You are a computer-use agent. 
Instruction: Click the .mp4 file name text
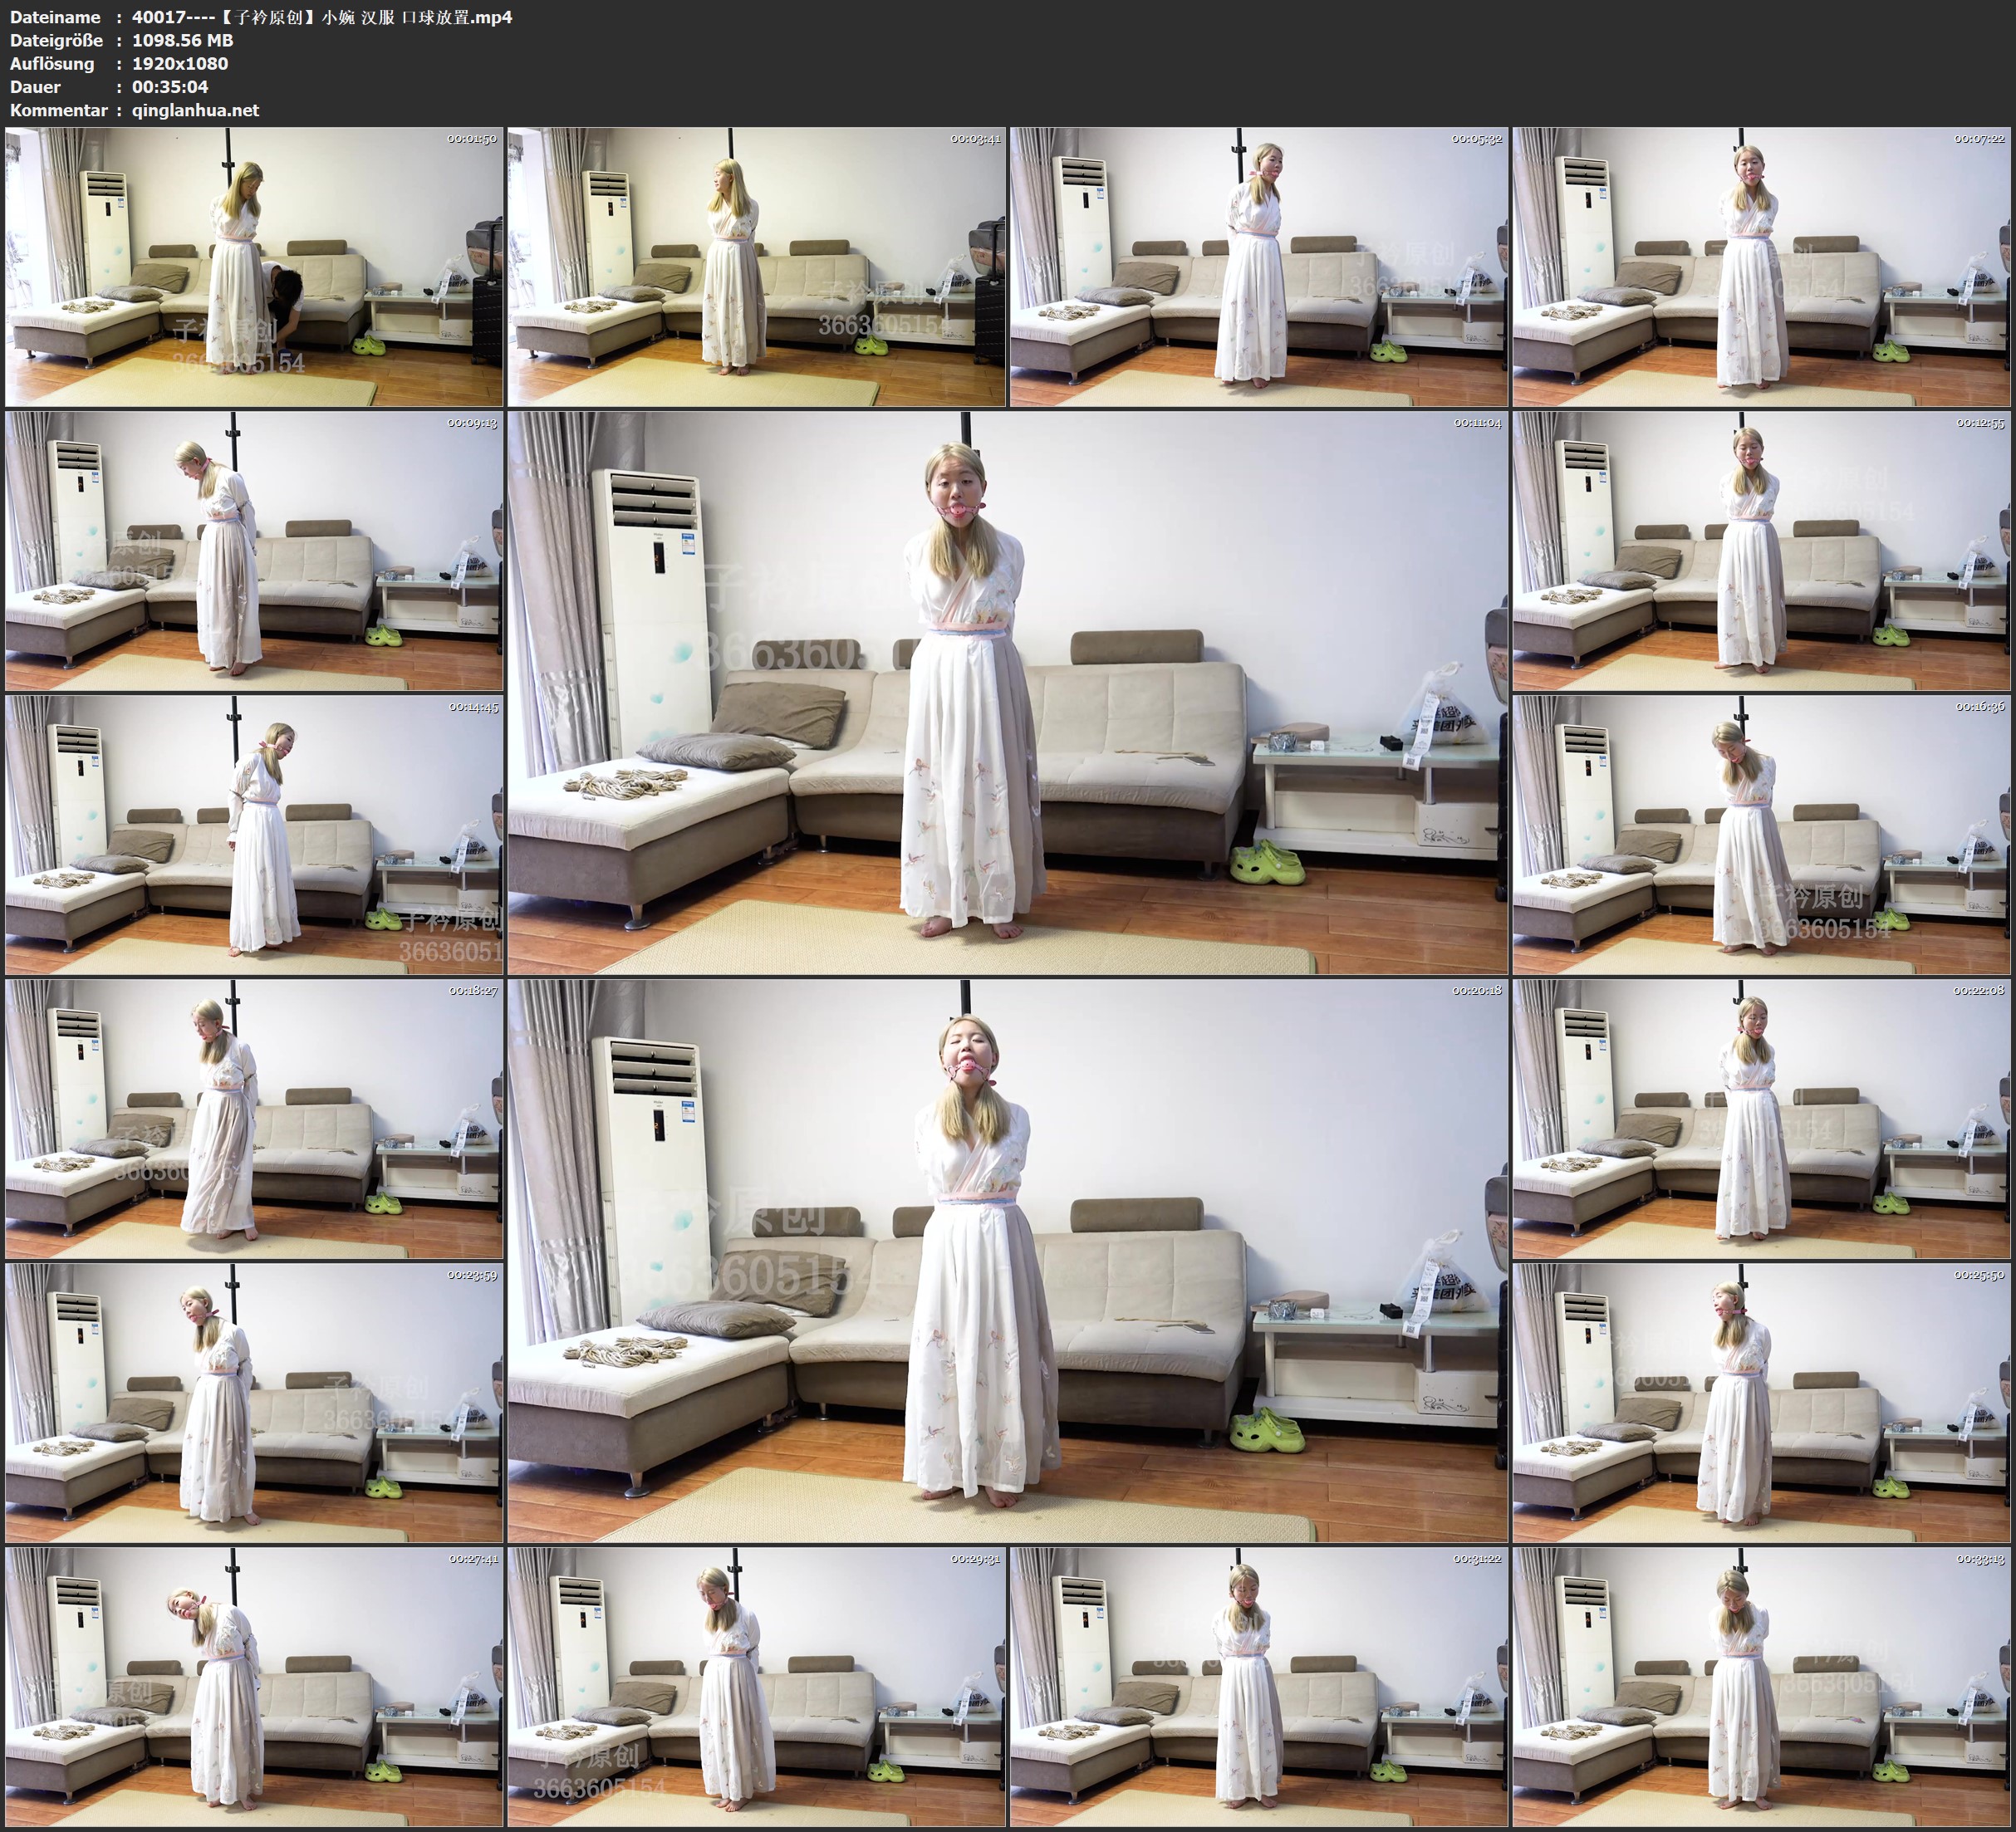click(321, 17)
